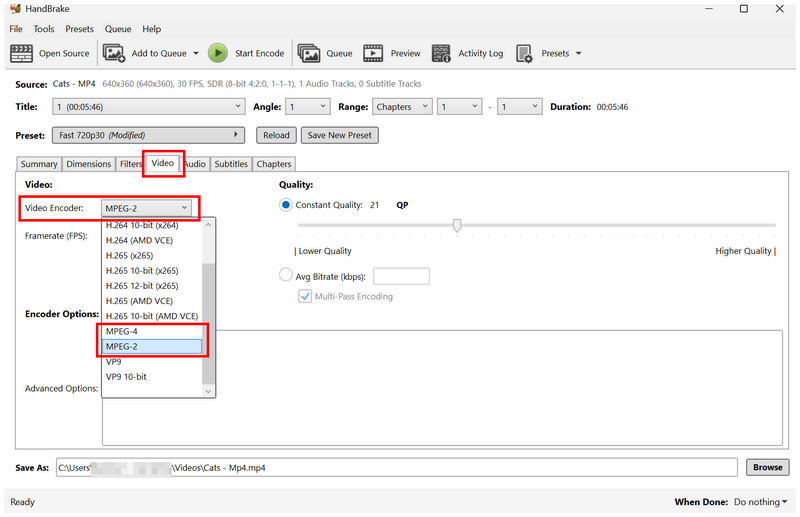Select the Video tab

click(x=163, y=163)
